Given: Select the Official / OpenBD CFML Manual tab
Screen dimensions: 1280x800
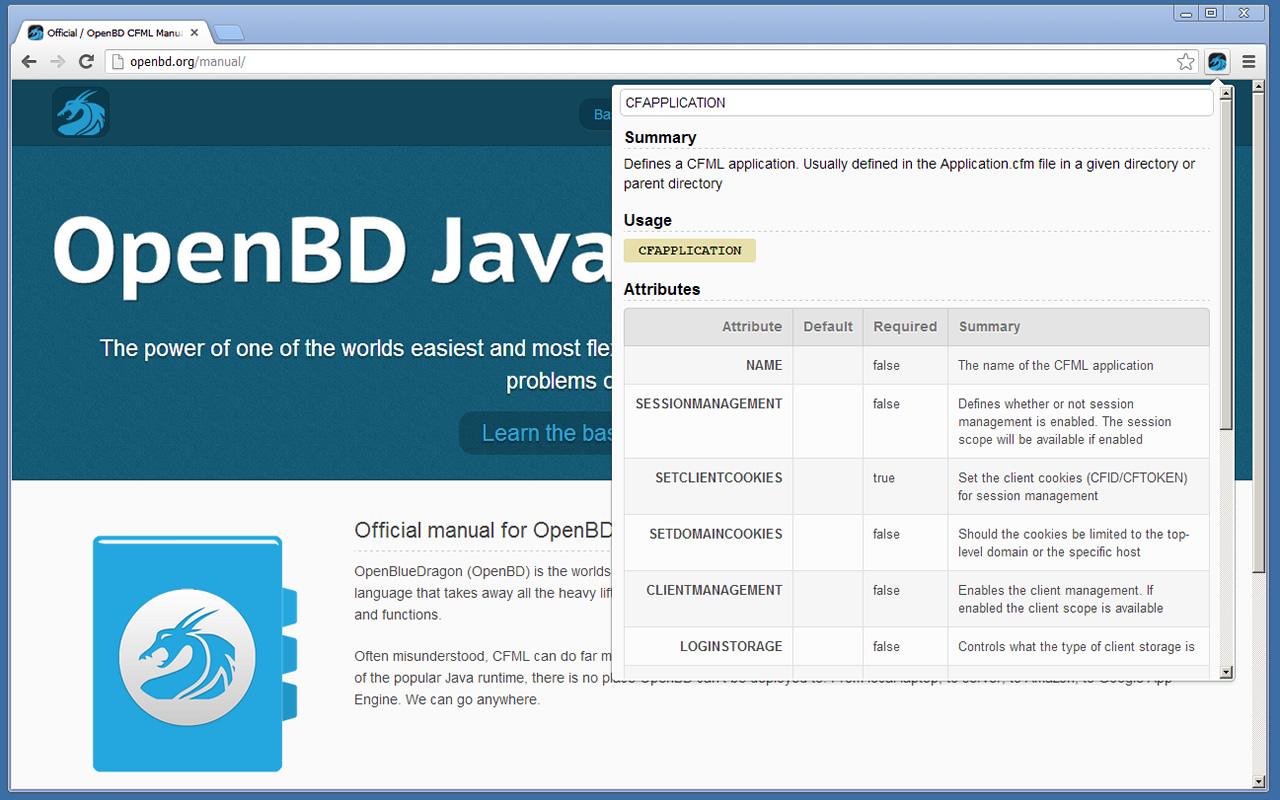Looking at the screenshot, I should (110, 31).
